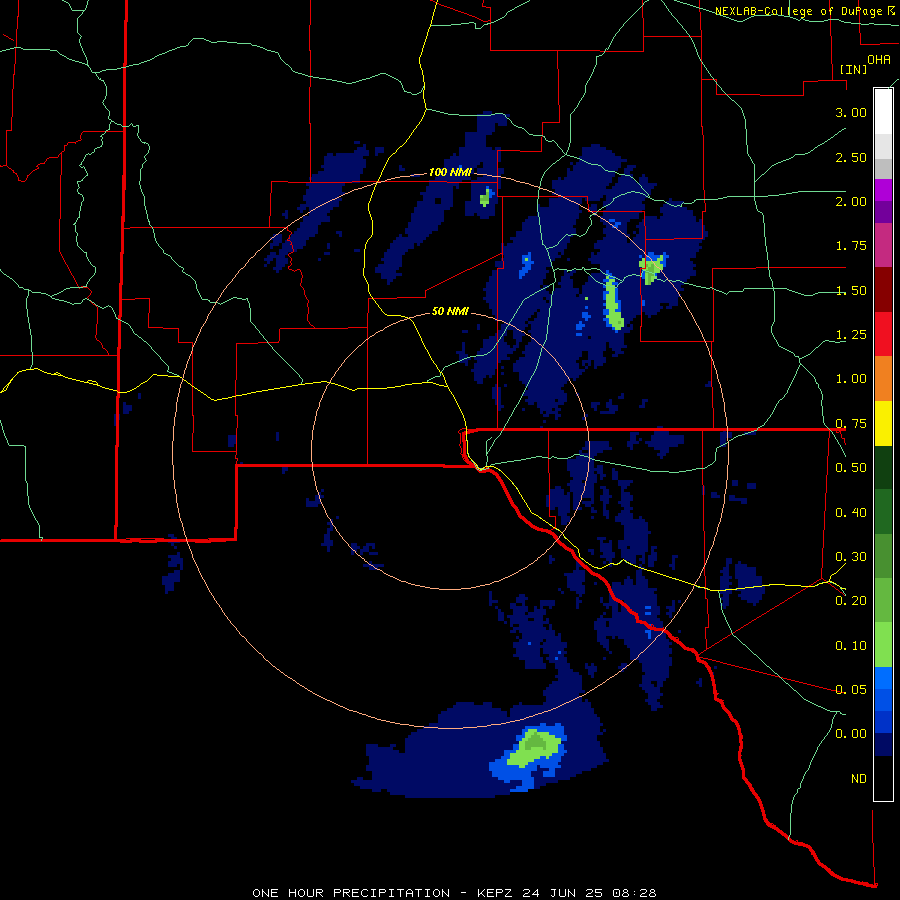Click the 0.75 legend value
The width and height of the screenshot is (900, 900).
[851, 424]
